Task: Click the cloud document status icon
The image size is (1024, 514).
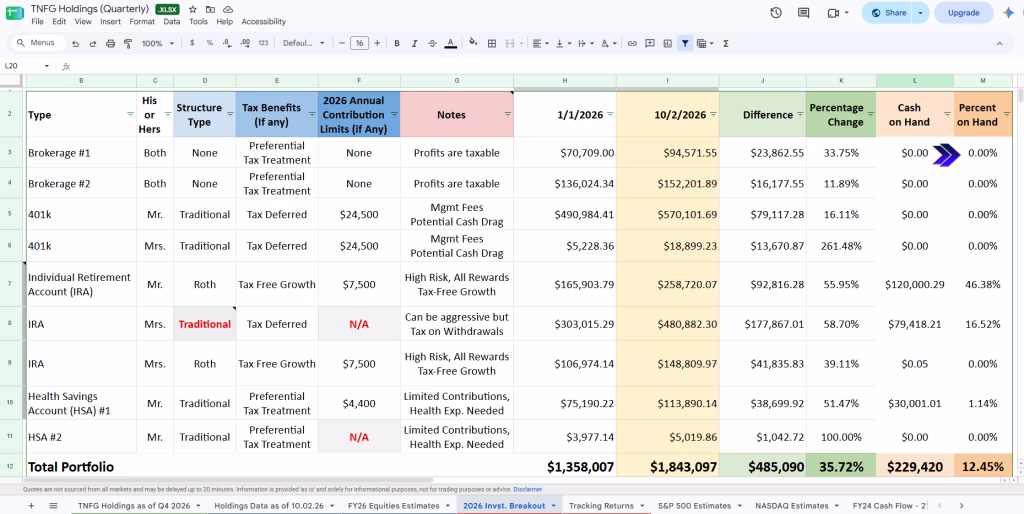Action: coord(228,10)
